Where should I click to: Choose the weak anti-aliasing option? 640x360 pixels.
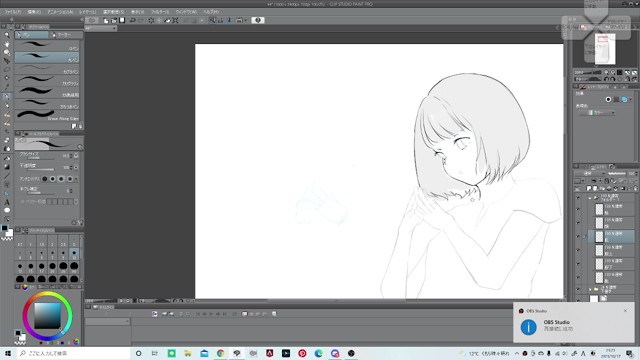53,179
